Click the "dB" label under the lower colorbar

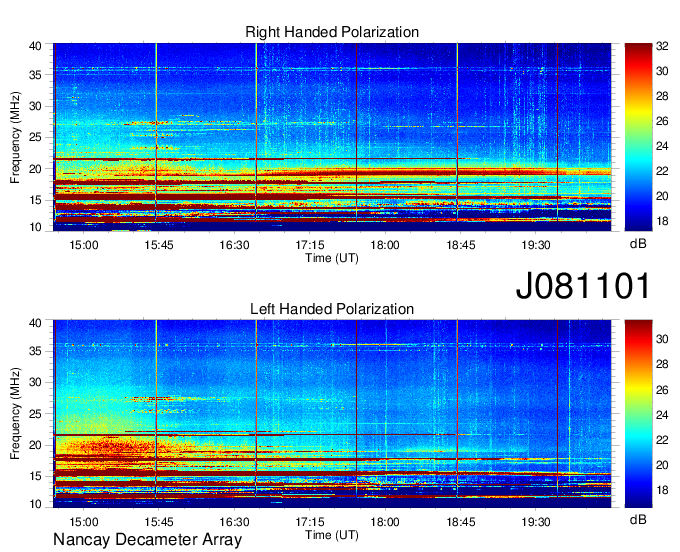[x=638, y=519]
